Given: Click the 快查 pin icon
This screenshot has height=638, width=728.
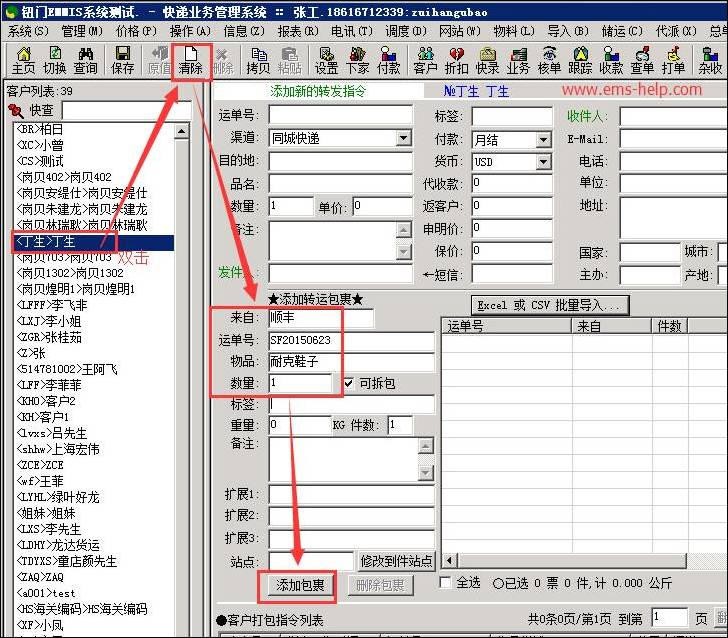Looking at the screenshot, I should tap(16, 111).
